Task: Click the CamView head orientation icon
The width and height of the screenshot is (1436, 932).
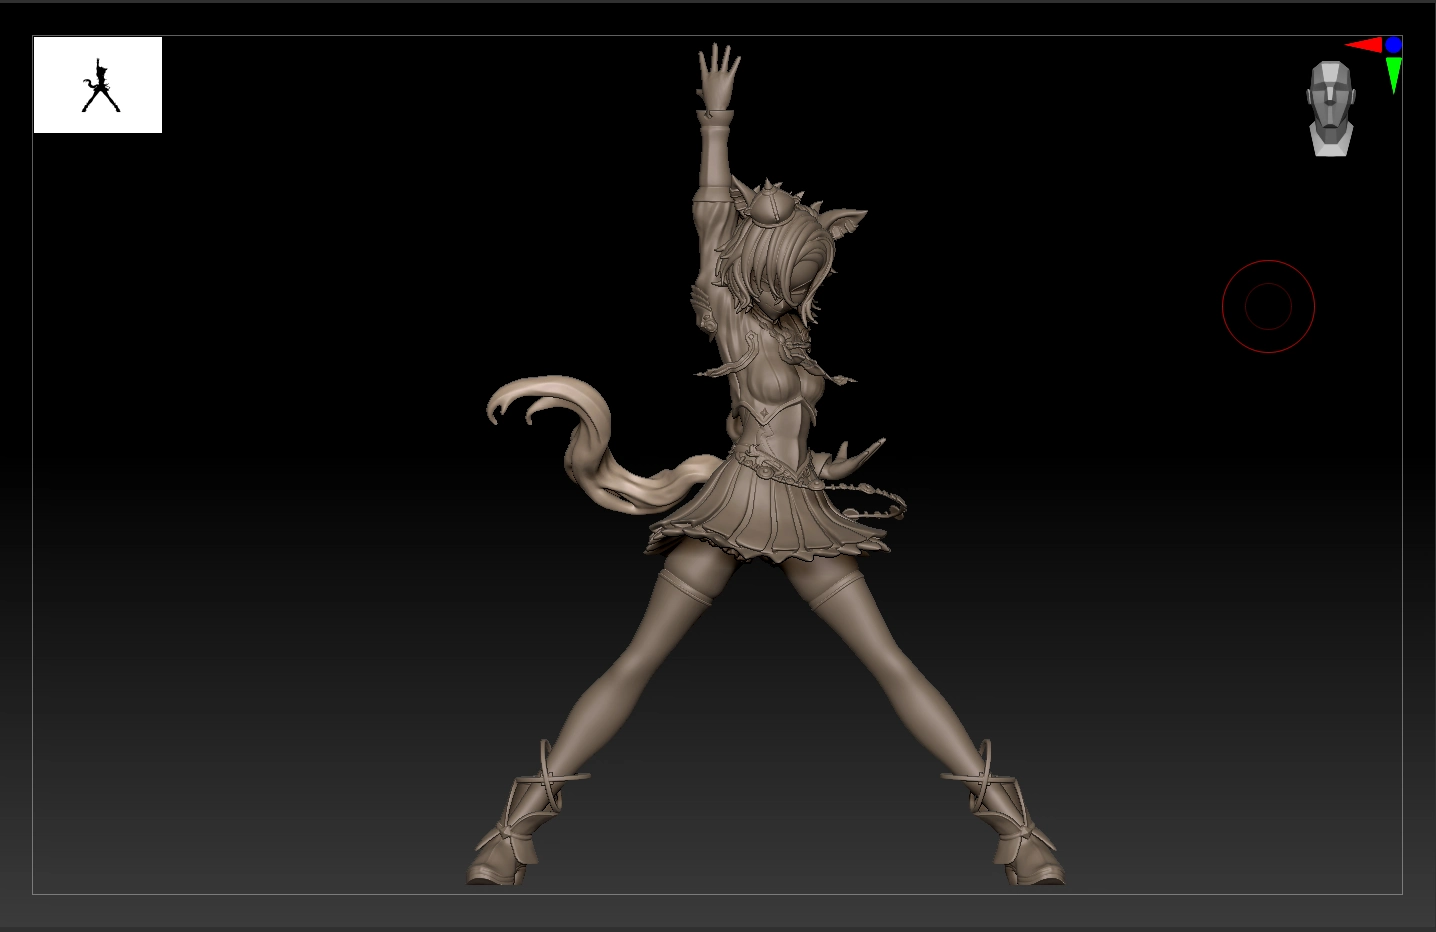Action: pyautogui.click(x=1331, y=109)
